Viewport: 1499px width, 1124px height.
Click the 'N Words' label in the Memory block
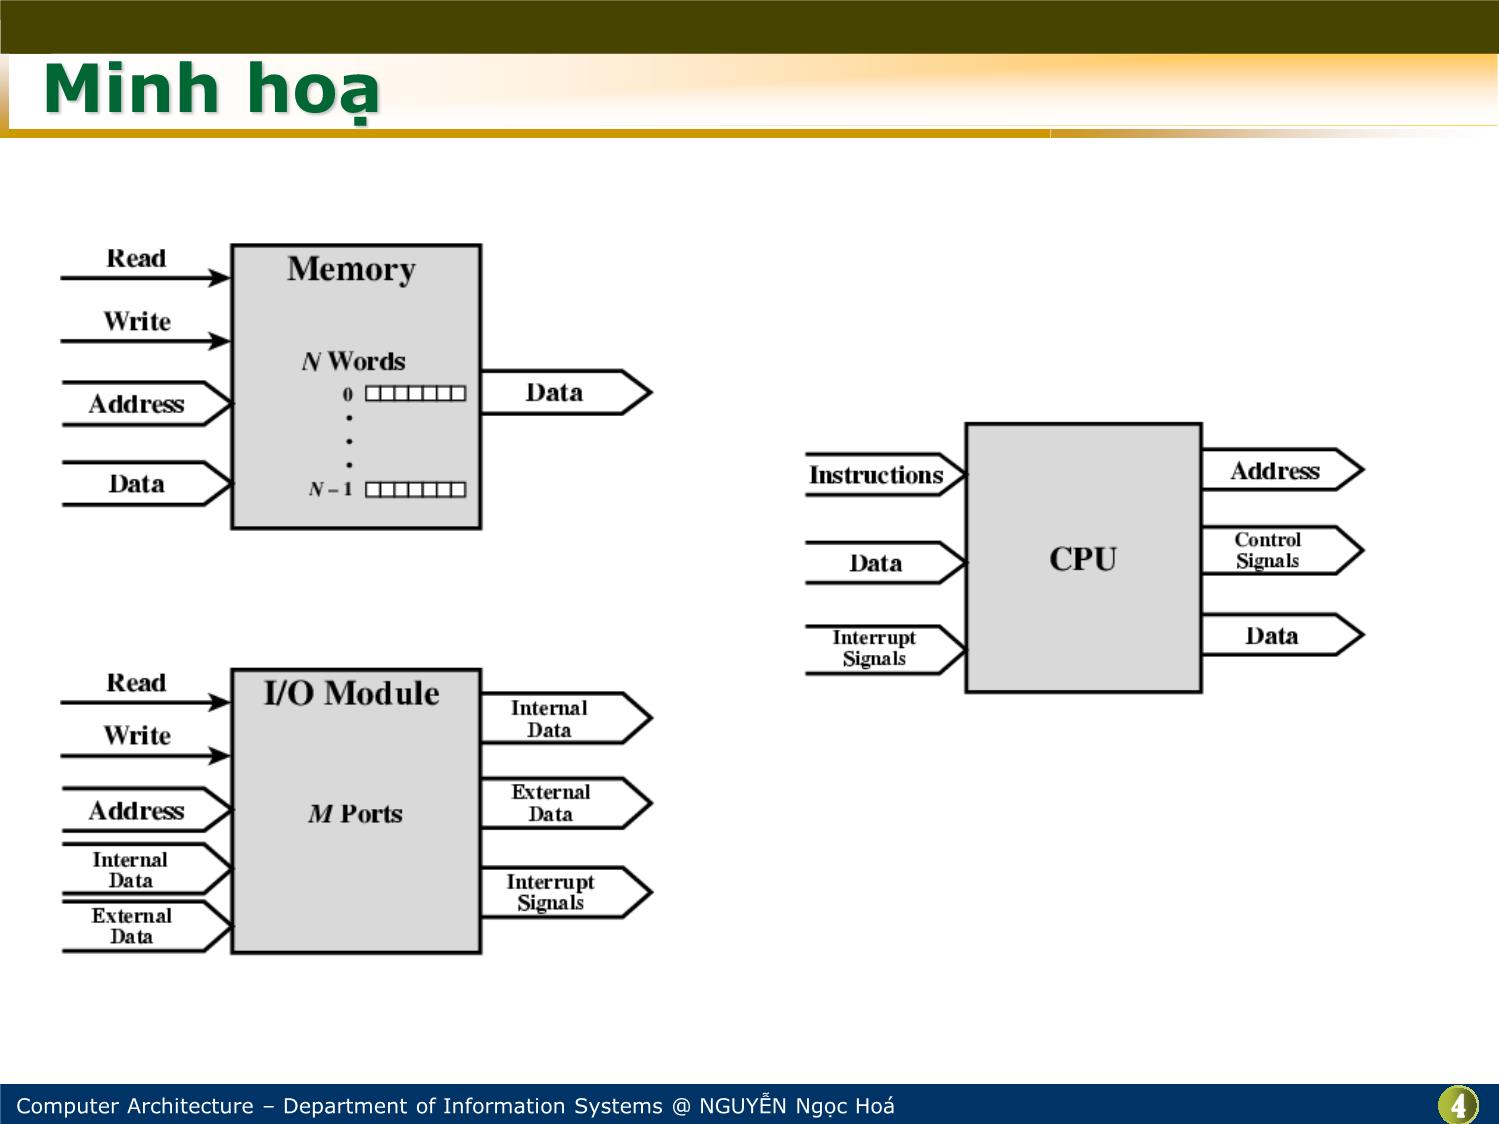353,361
